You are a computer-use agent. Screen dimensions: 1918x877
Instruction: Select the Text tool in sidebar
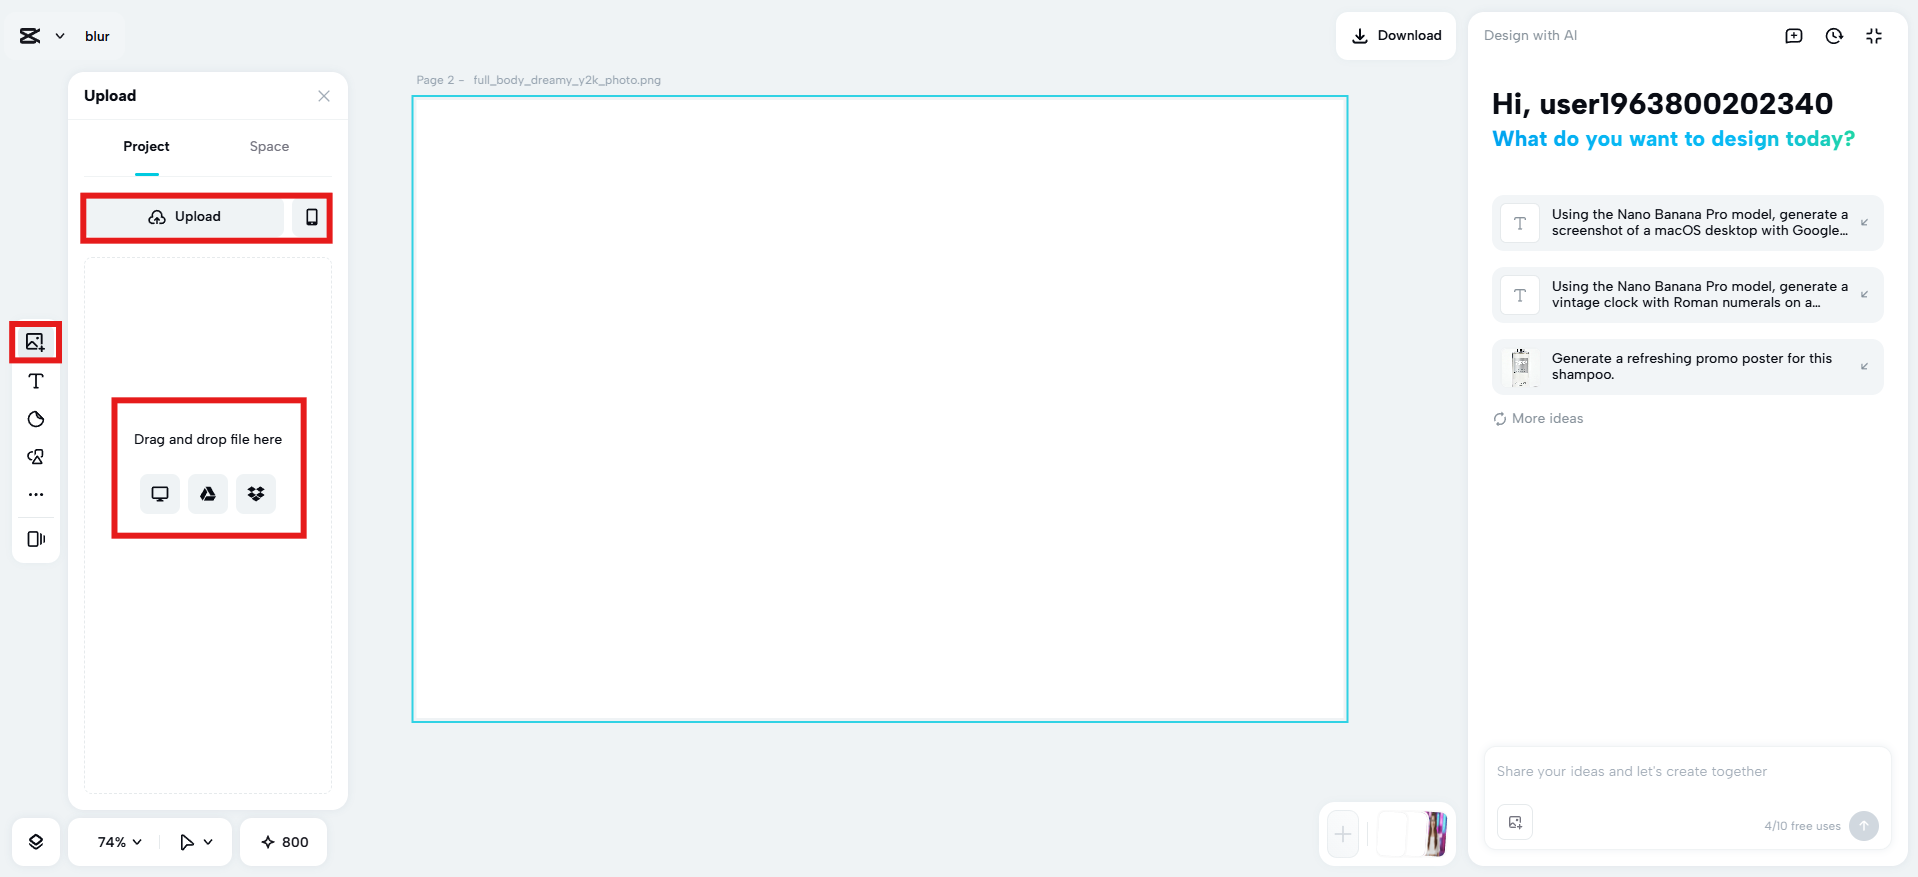[x=36, y=381]
